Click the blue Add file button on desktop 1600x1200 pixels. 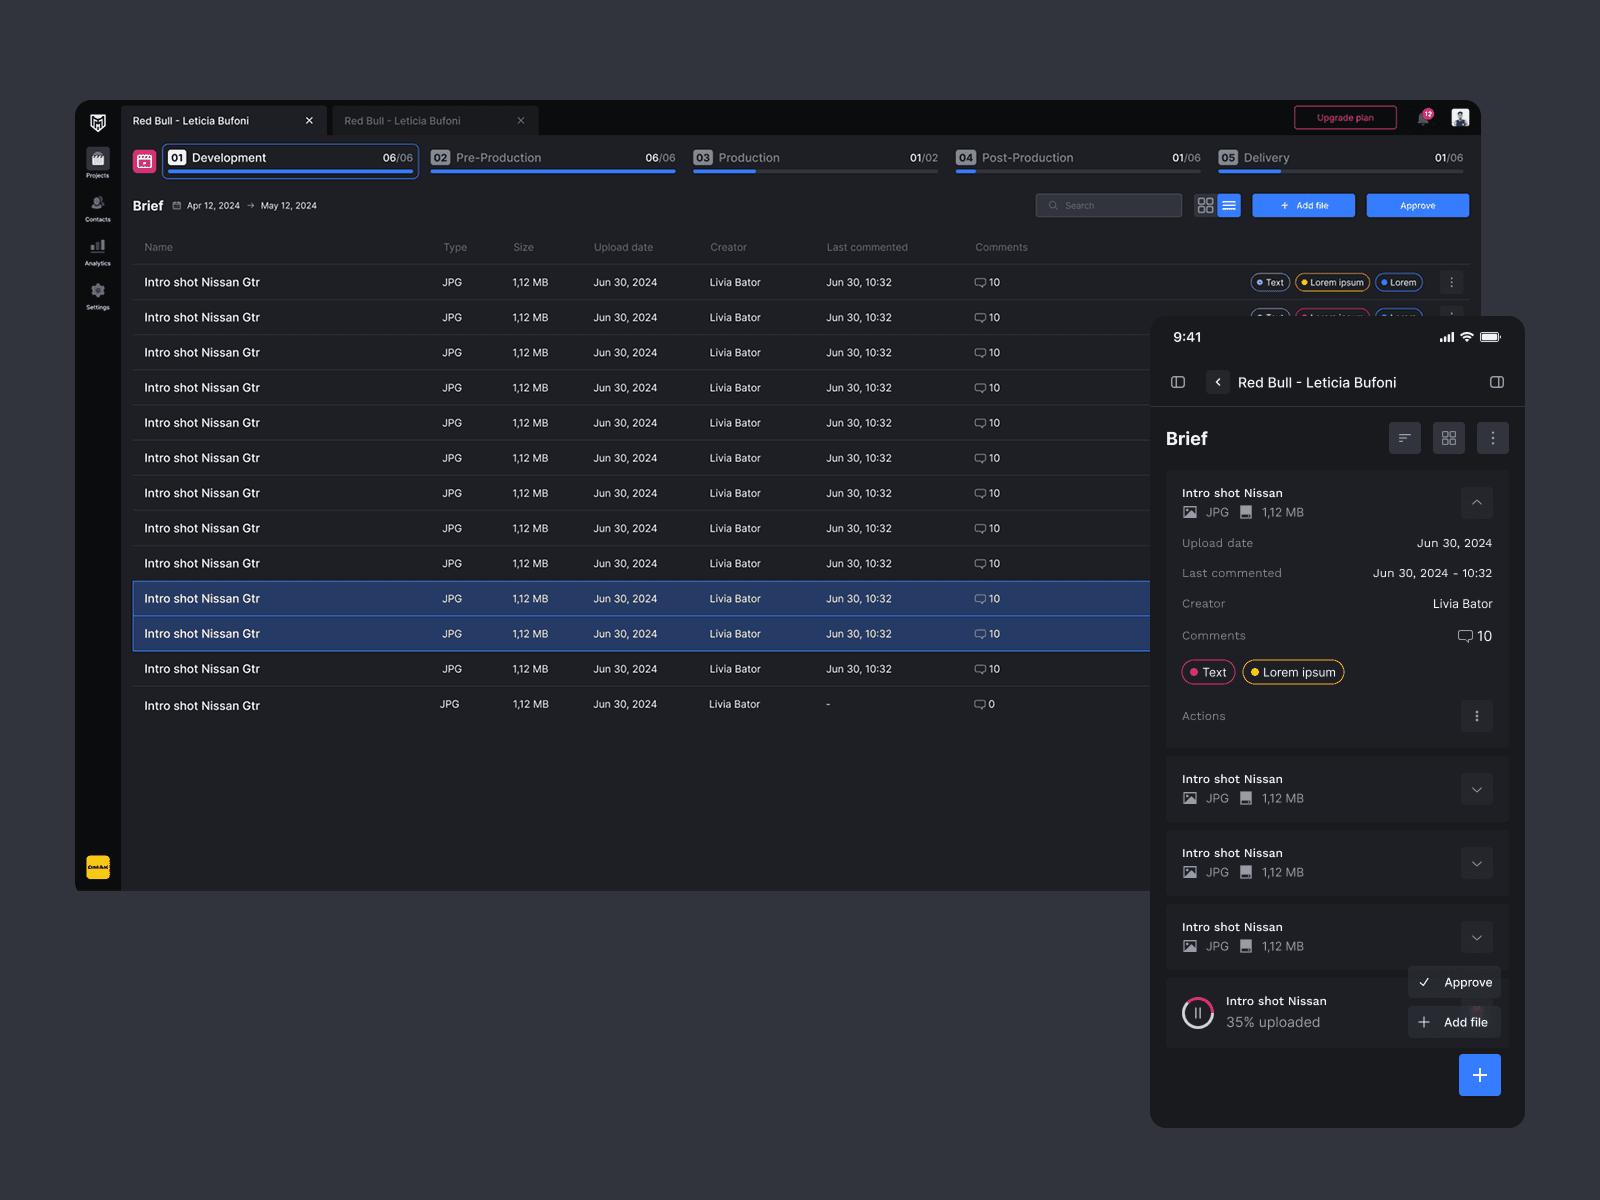point(1304,205)
